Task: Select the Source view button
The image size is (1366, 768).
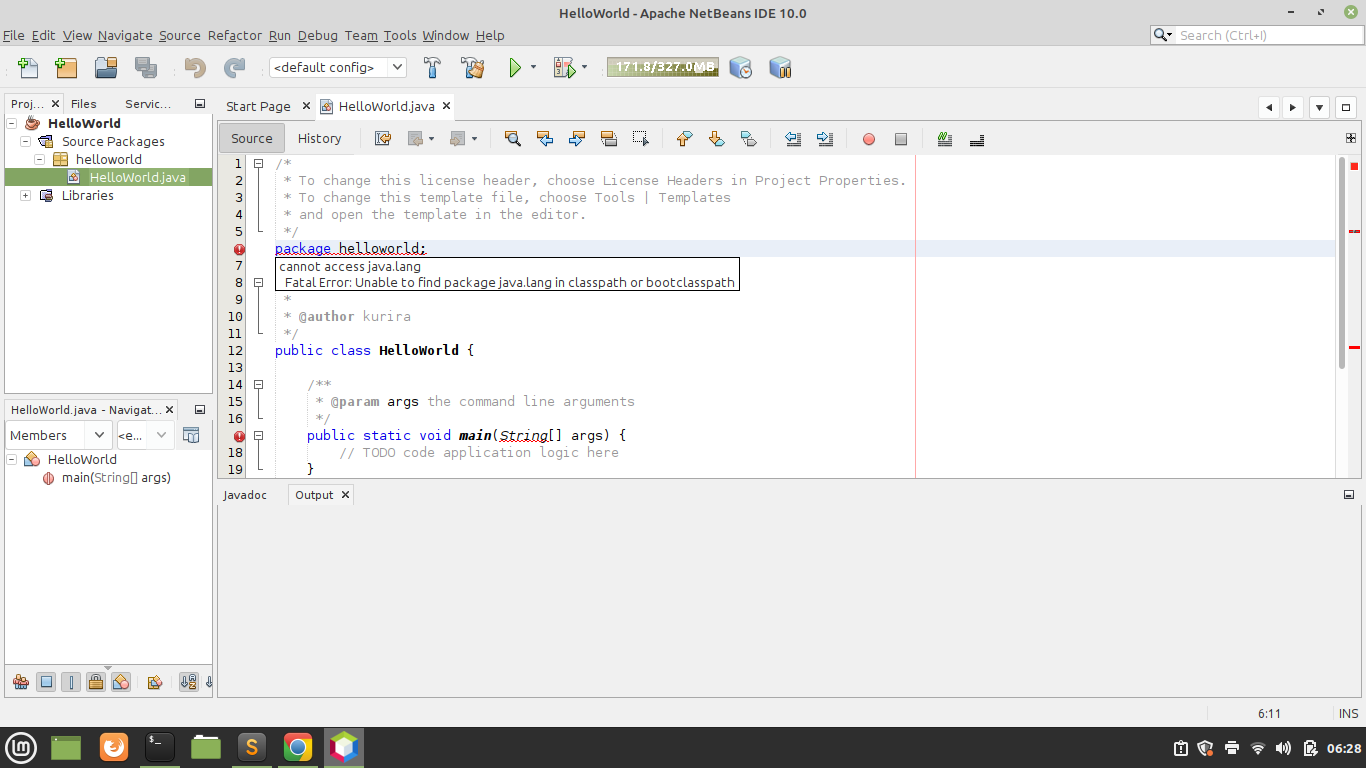Action: [252, 138]
